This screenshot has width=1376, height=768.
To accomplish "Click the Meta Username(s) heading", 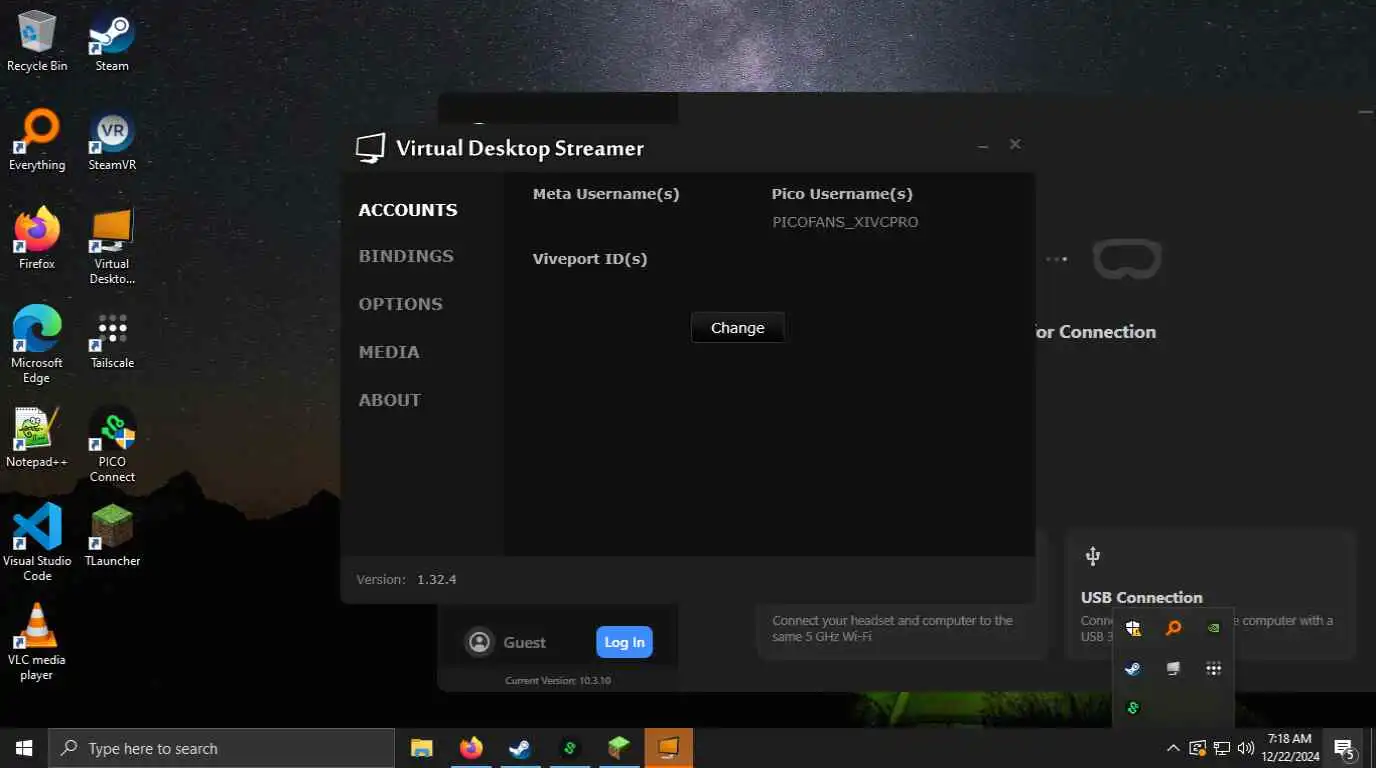I will pyautogui.click(x=606, y=194).
